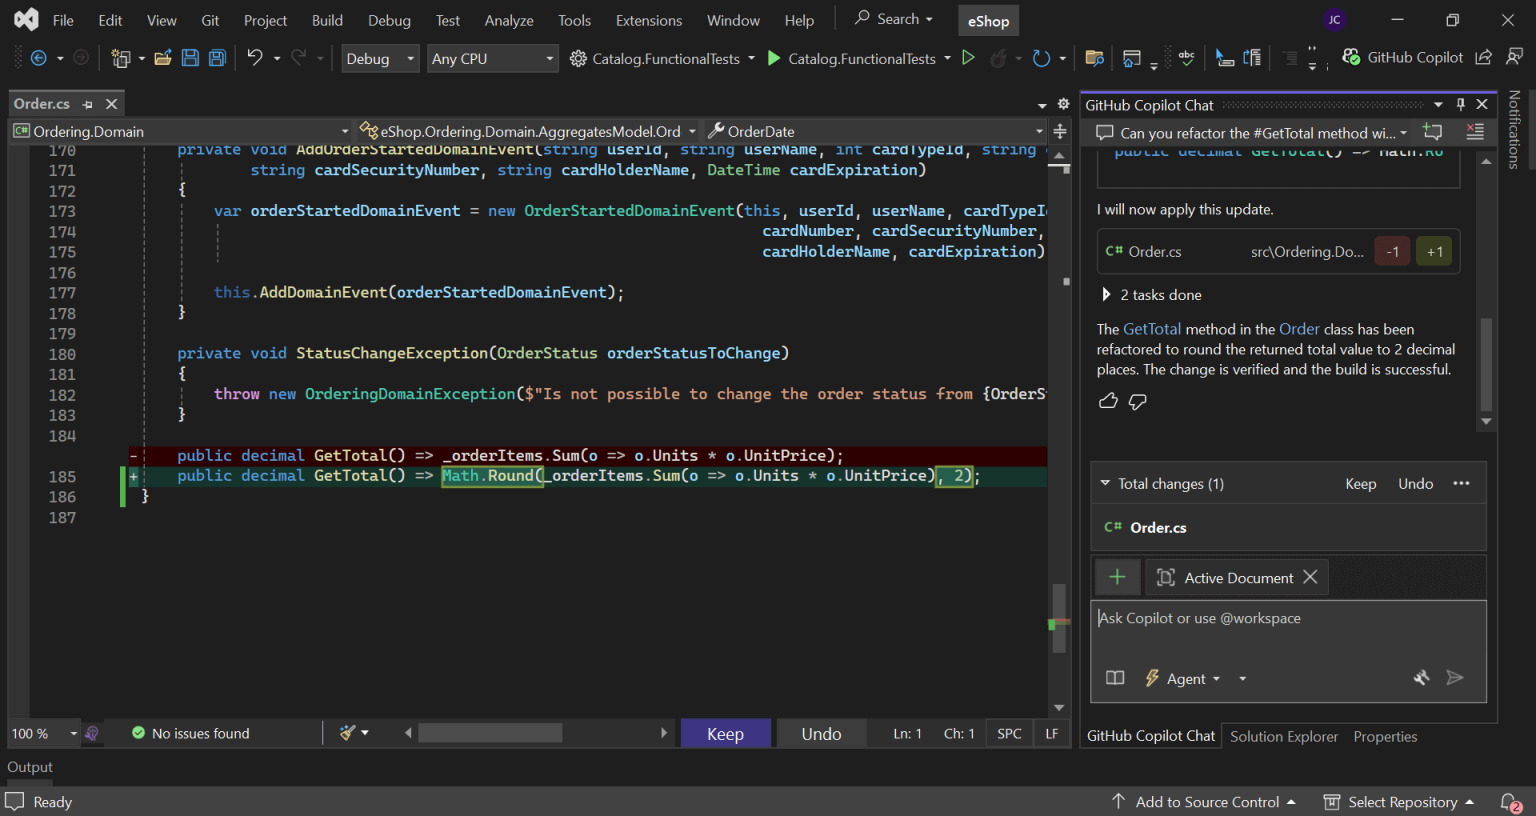Give thumbs up on Copilot's response
The width and height of the screenshot is (1536, 816).
(1108, 400)
